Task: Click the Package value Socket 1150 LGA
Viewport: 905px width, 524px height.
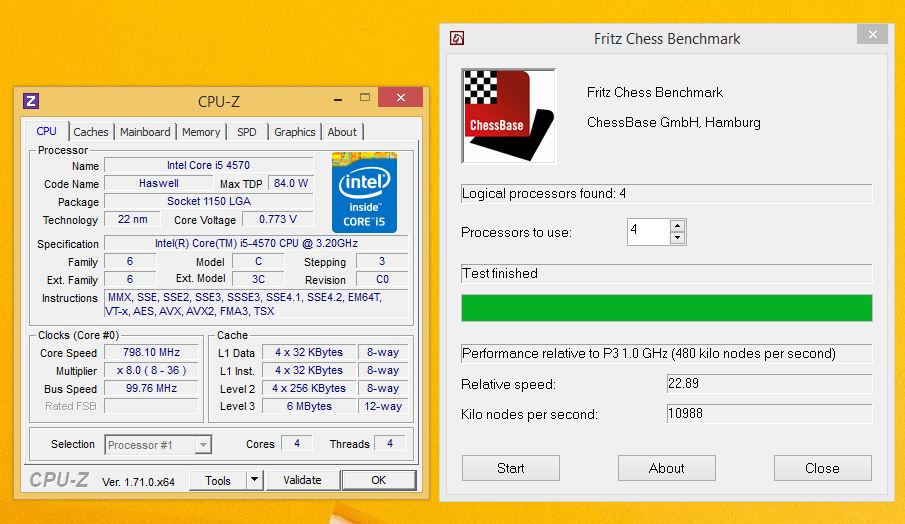Action: tap(208, 201)
